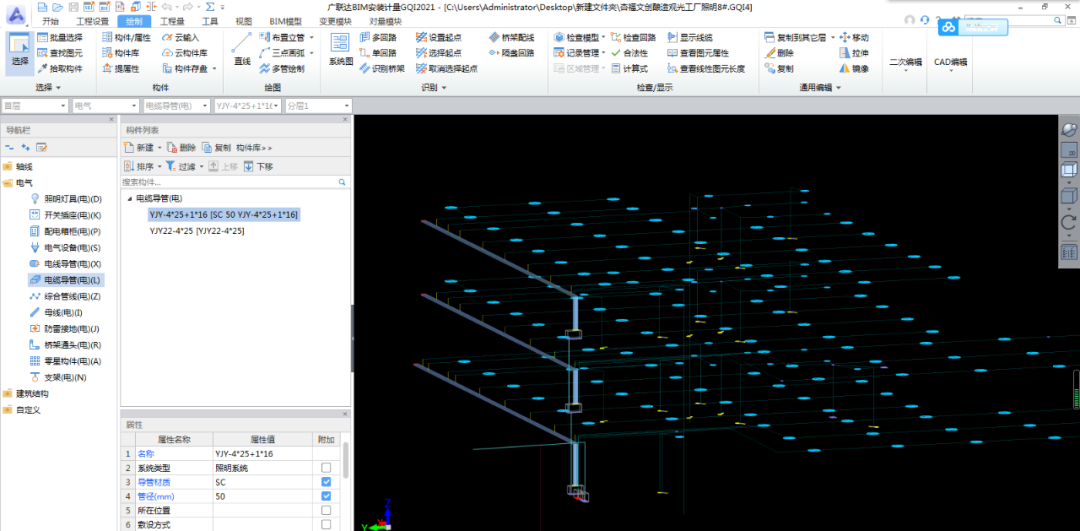This screenshot has height=531, width=1080.
Task: Open 构件/属性 panel
Action: 126,37
